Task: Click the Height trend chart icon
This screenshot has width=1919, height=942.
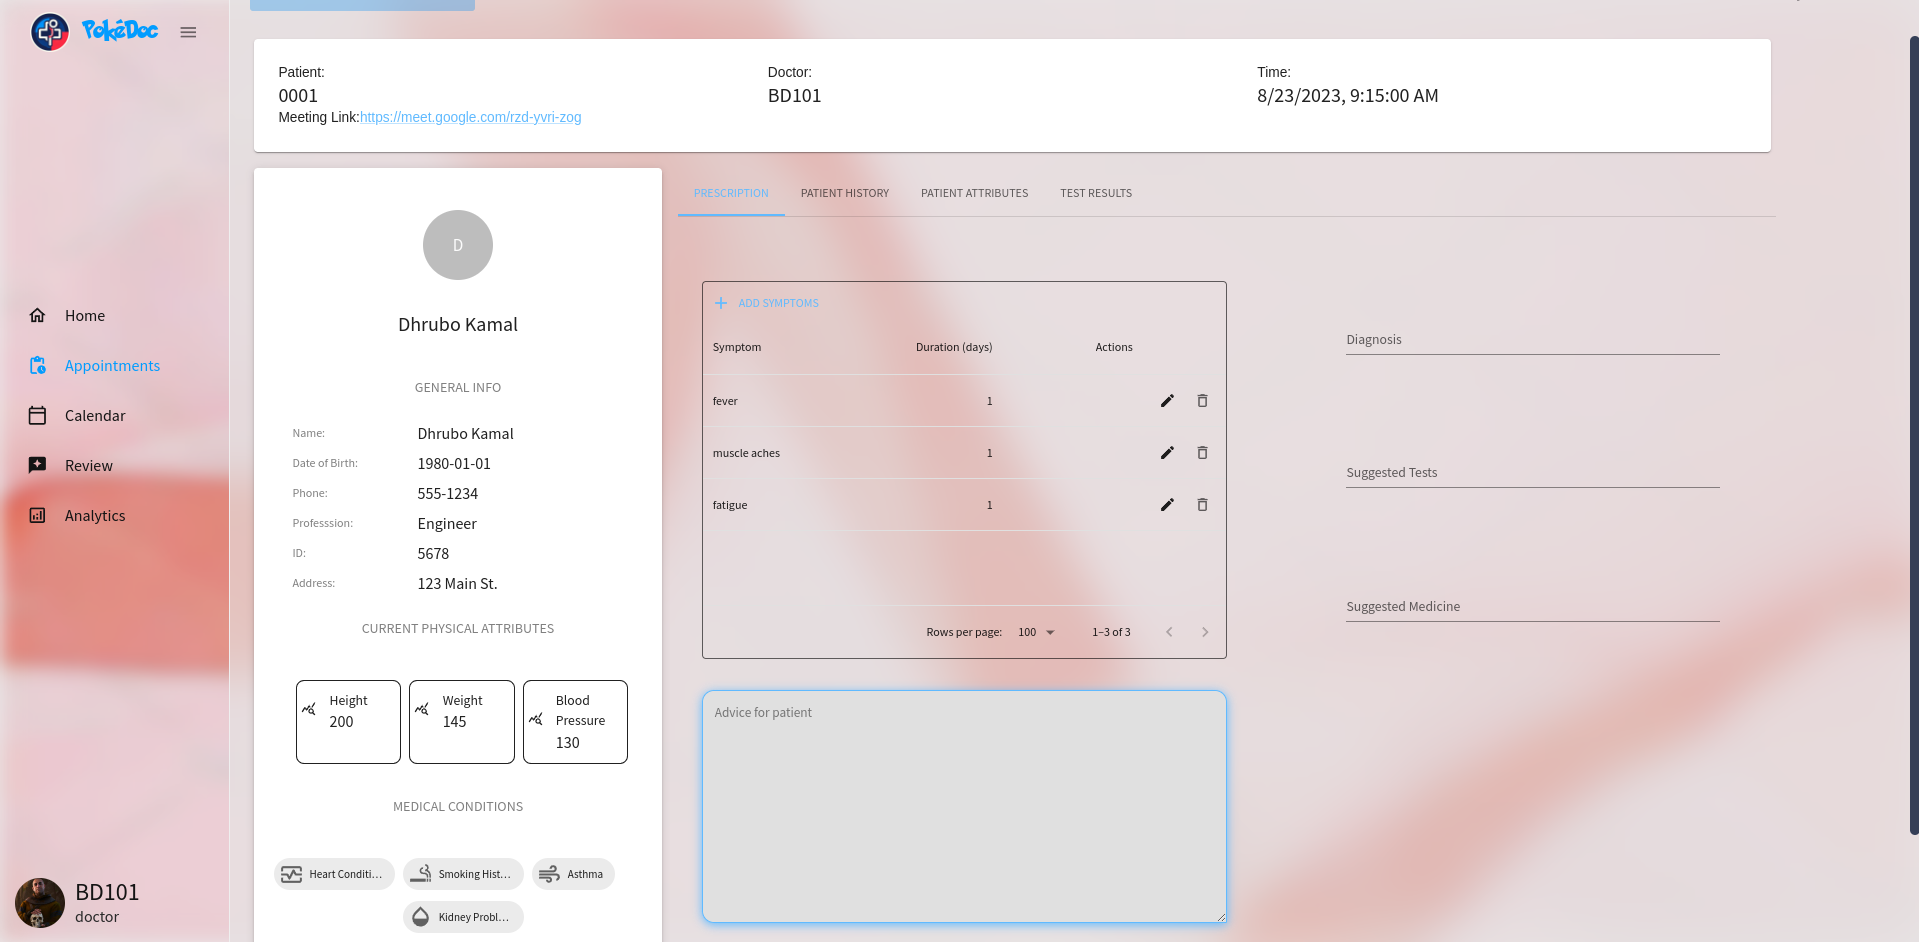Action: tap(309, 709)
